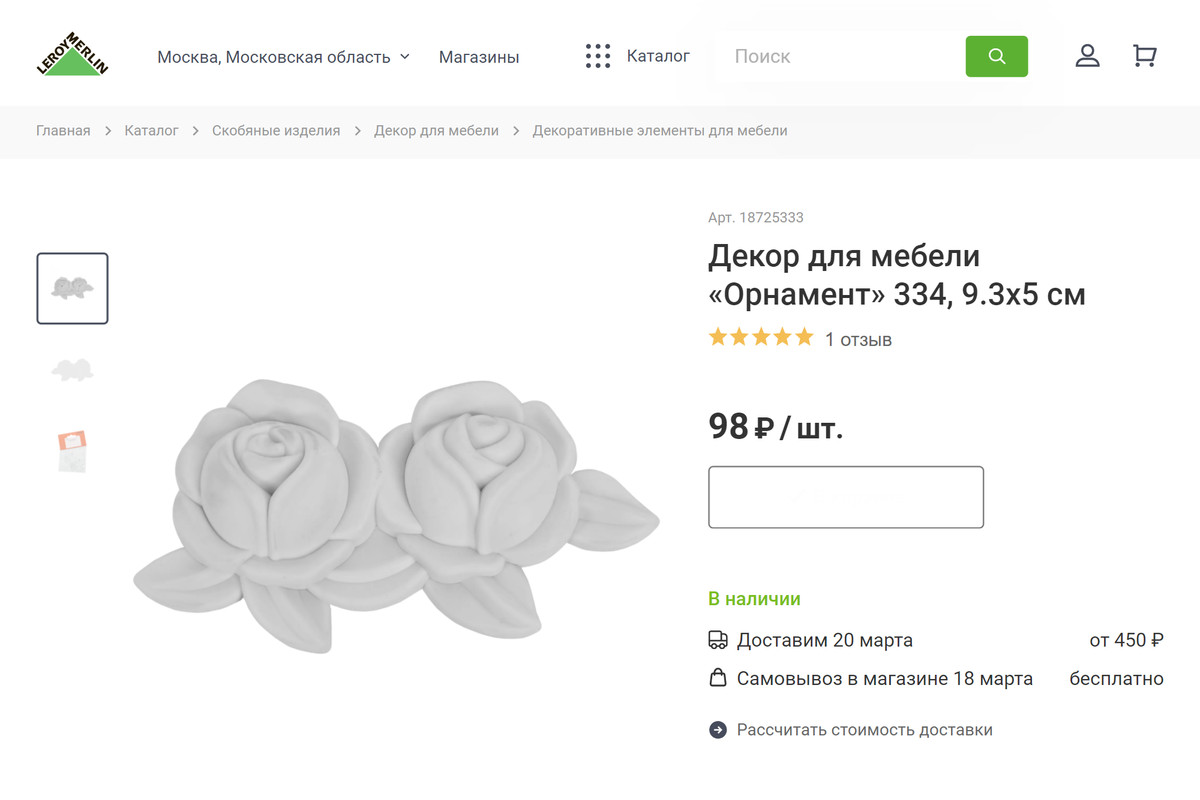
Task: Expand the Москва region selector
Action: click(283, 57)
